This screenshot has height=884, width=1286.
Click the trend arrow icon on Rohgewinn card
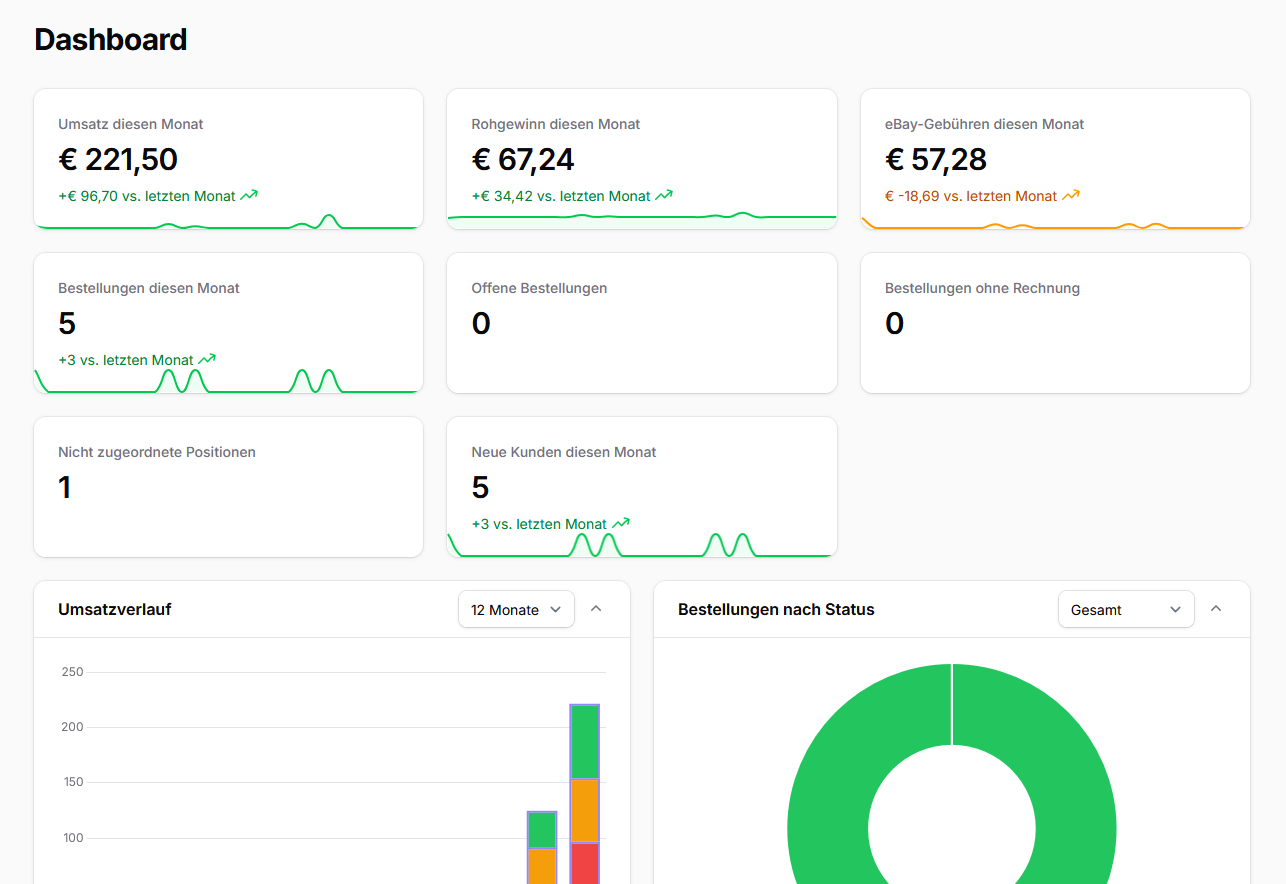pyautogui.click(x=664, y=196)
